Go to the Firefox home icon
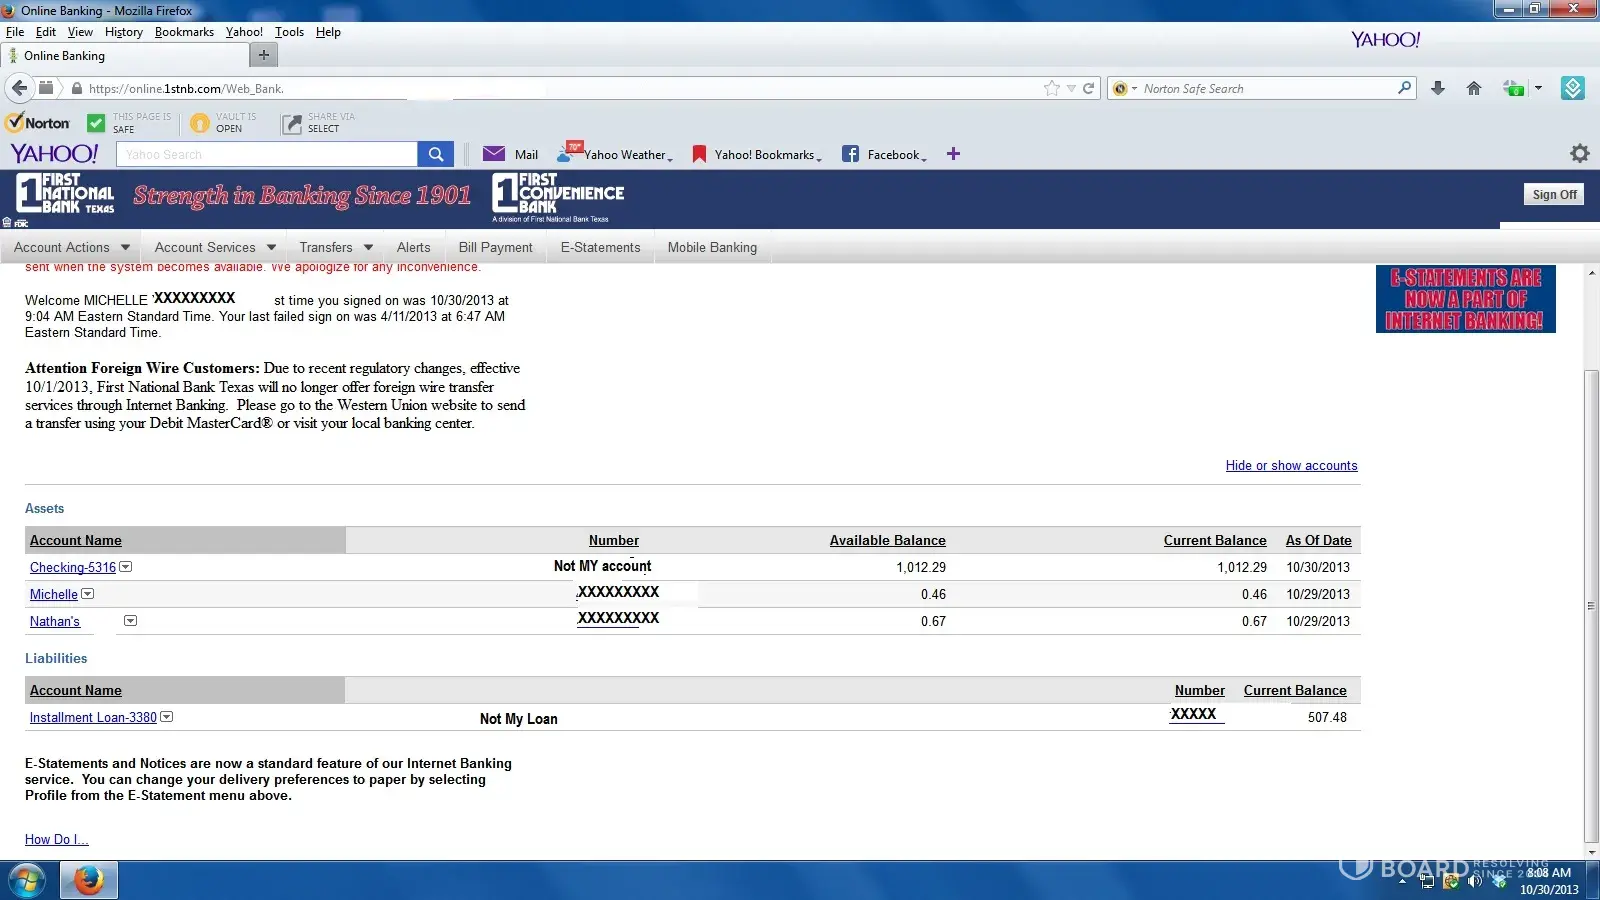1600x900 pixels. 1473,88
